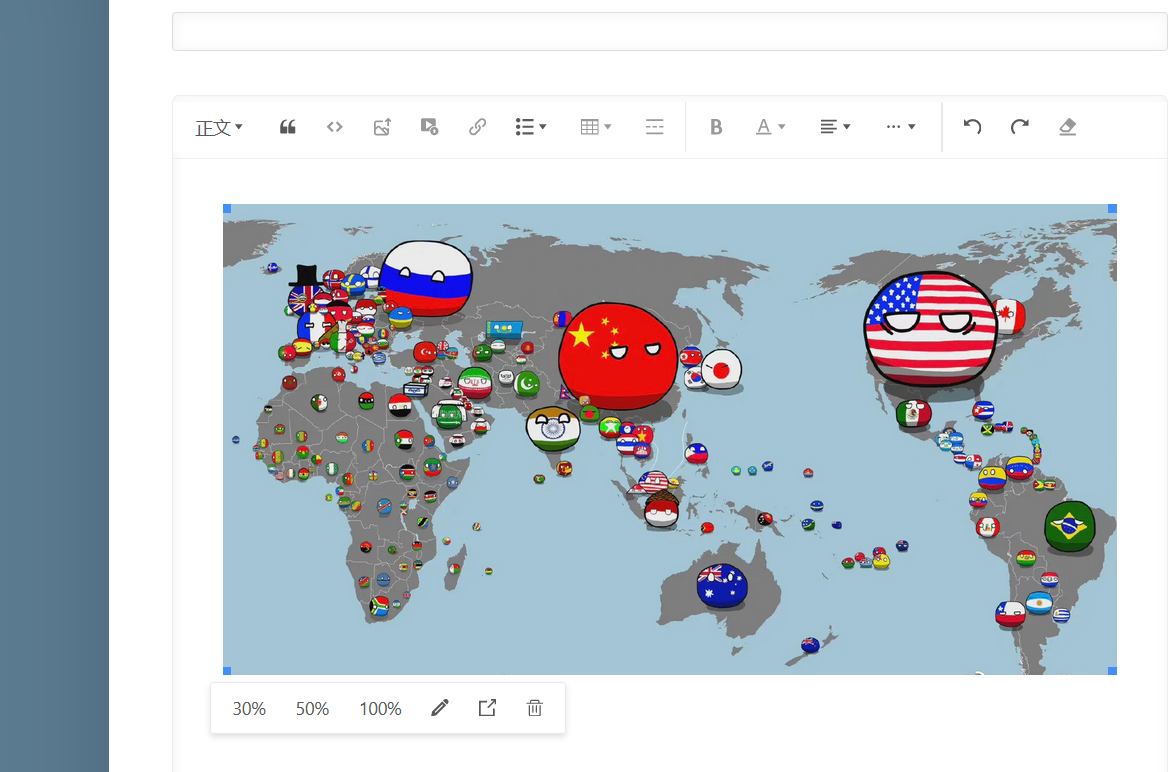Edit the image with the pencil icon
Viewport: 1176px width, 772px height.
pyautogui.click(x=440, y=708)
